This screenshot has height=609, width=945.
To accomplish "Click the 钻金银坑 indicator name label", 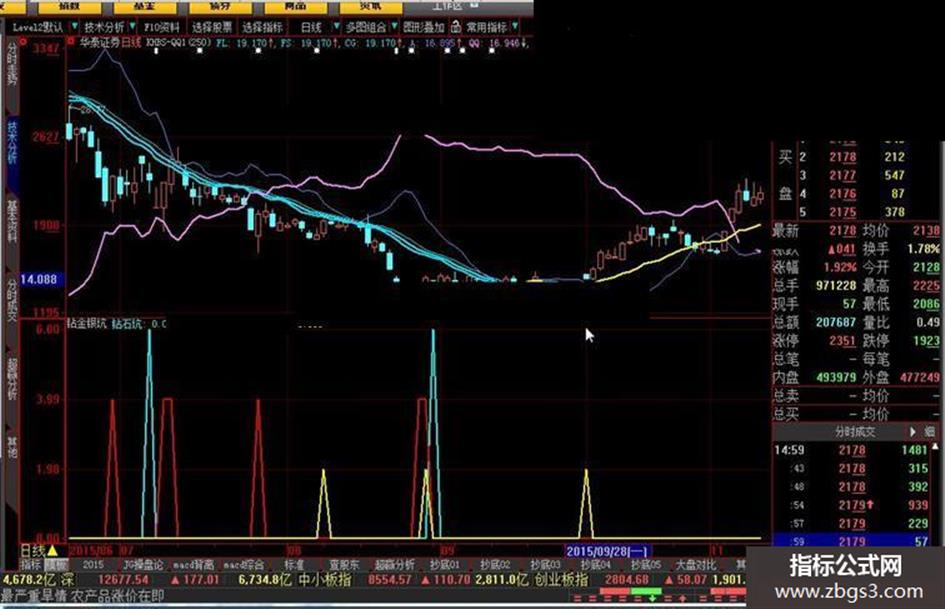I will 86,324.
